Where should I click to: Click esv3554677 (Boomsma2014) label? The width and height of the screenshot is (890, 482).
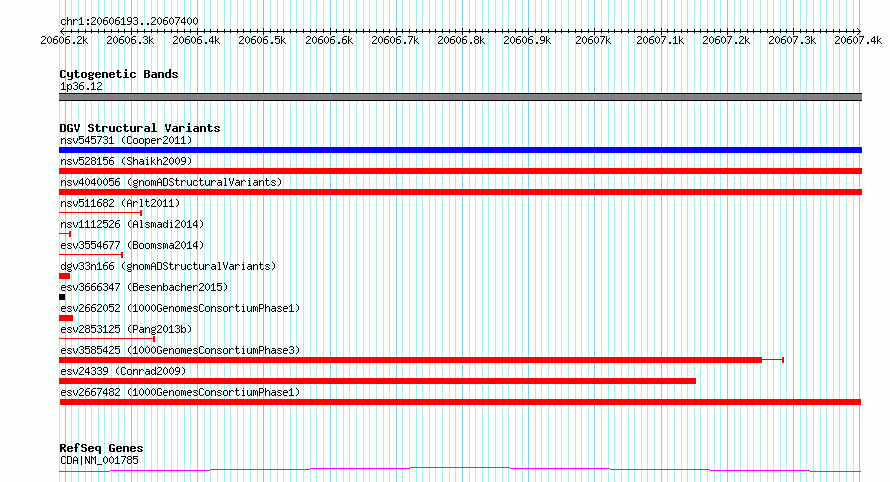point(132,245)
